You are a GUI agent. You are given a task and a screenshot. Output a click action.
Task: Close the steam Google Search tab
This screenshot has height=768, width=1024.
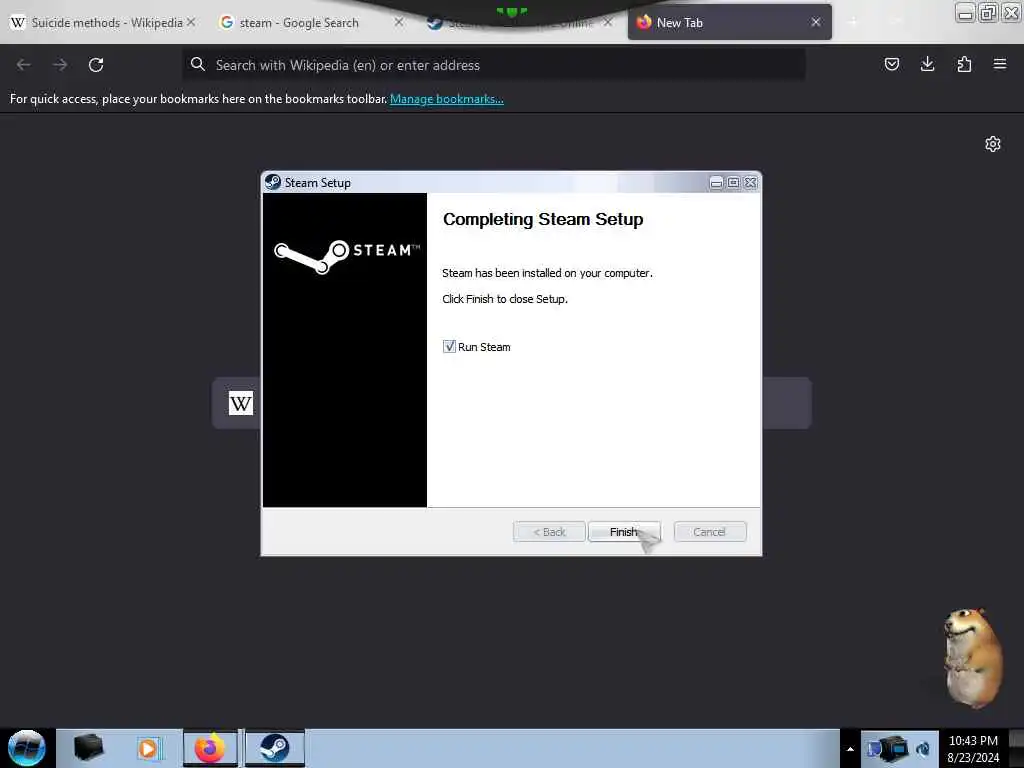click(x=399, y=22)
